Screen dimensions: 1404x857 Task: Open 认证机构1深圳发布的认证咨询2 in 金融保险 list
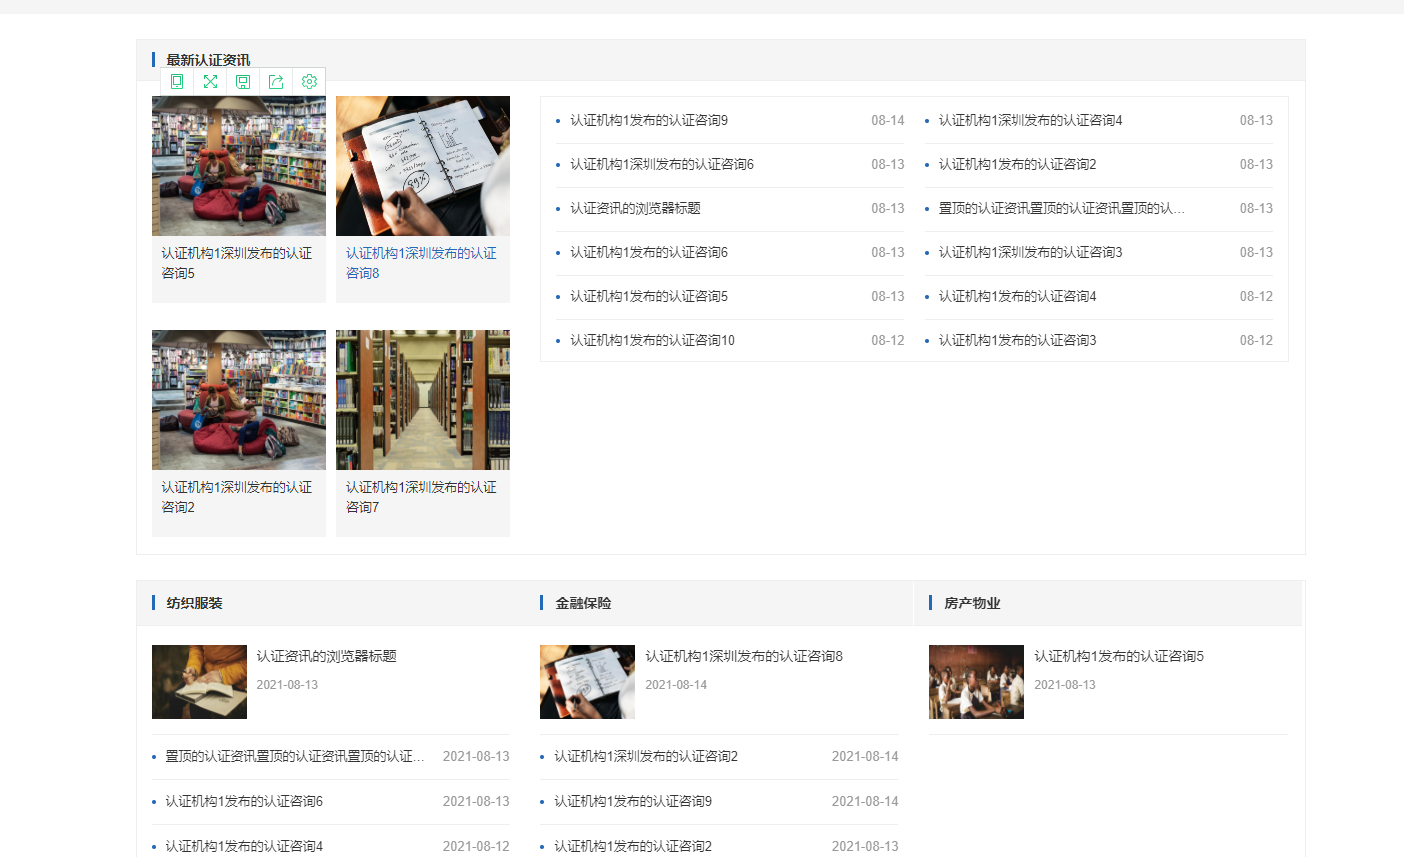click(646, 756)
